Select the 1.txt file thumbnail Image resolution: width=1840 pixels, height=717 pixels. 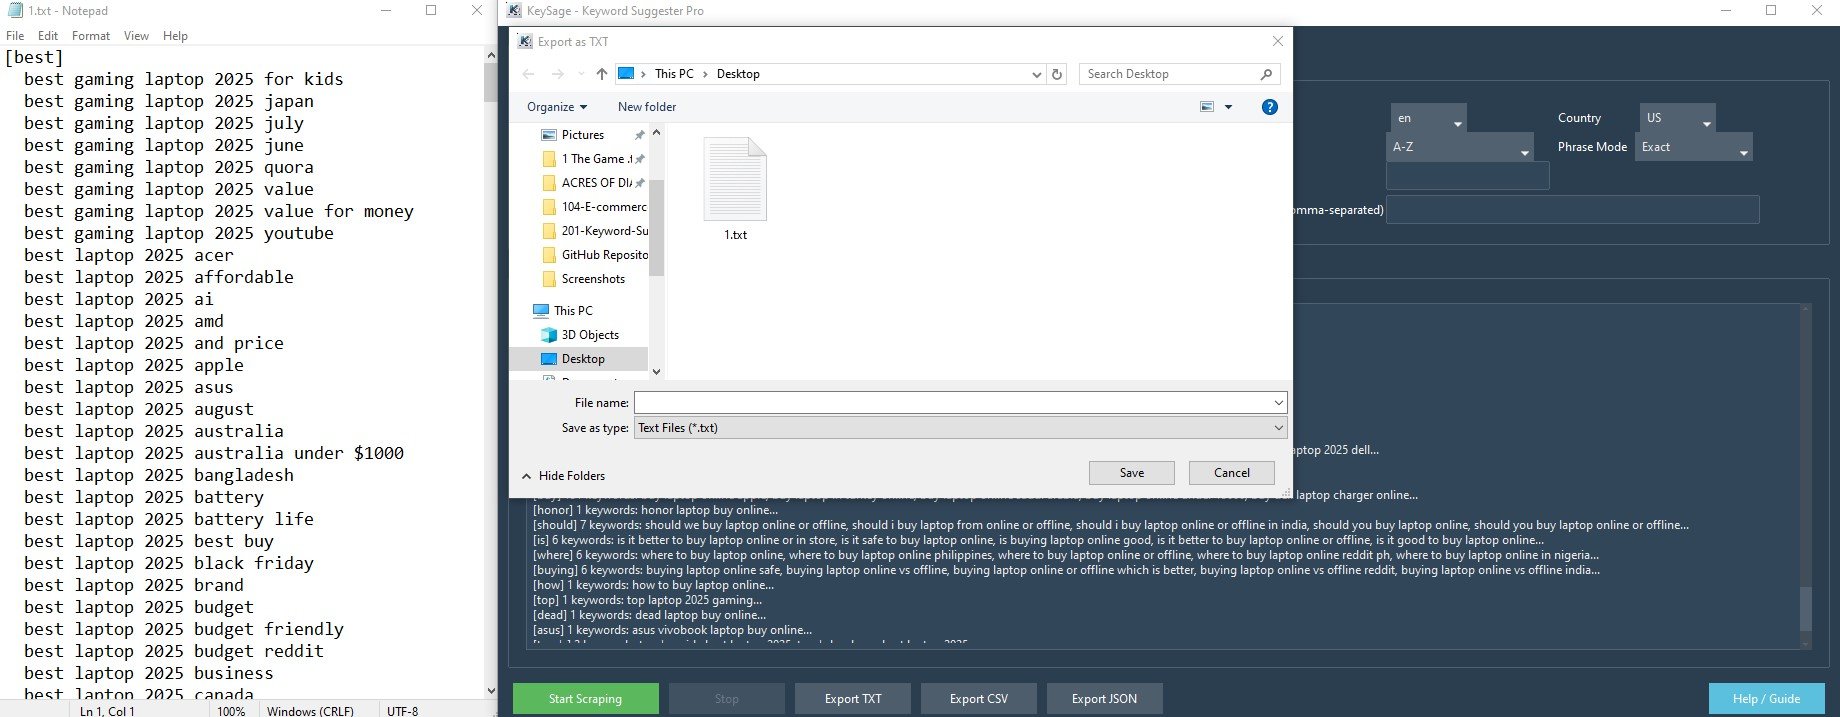(x=735, y=179)
